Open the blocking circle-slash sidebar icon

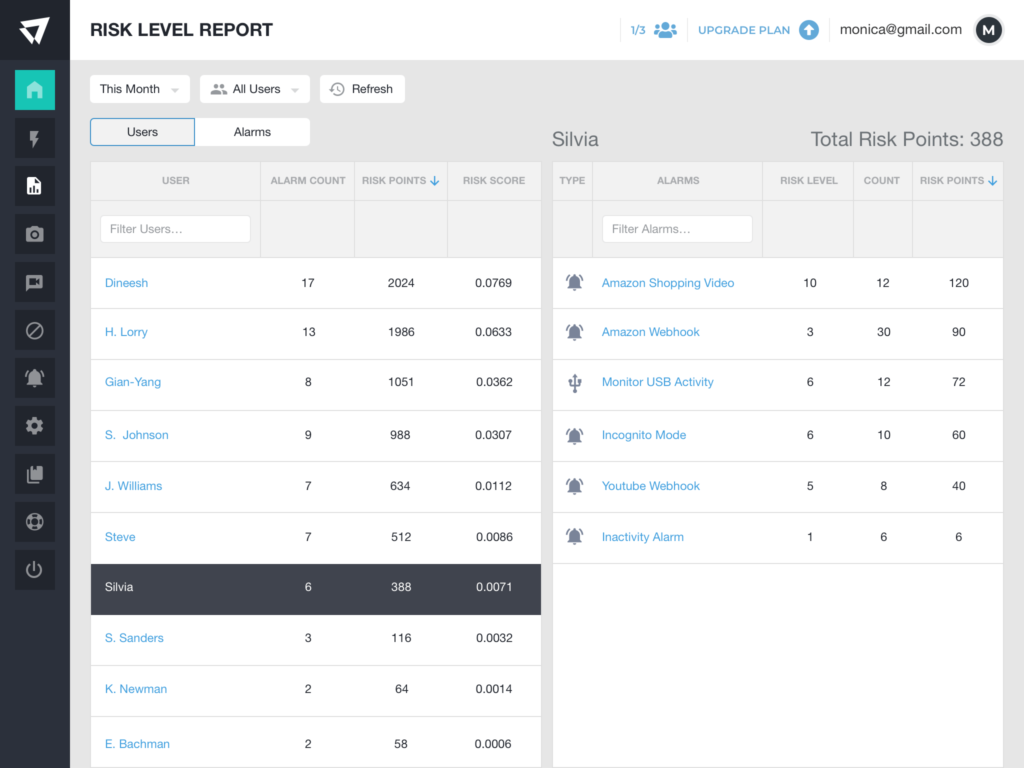(34, 330)
